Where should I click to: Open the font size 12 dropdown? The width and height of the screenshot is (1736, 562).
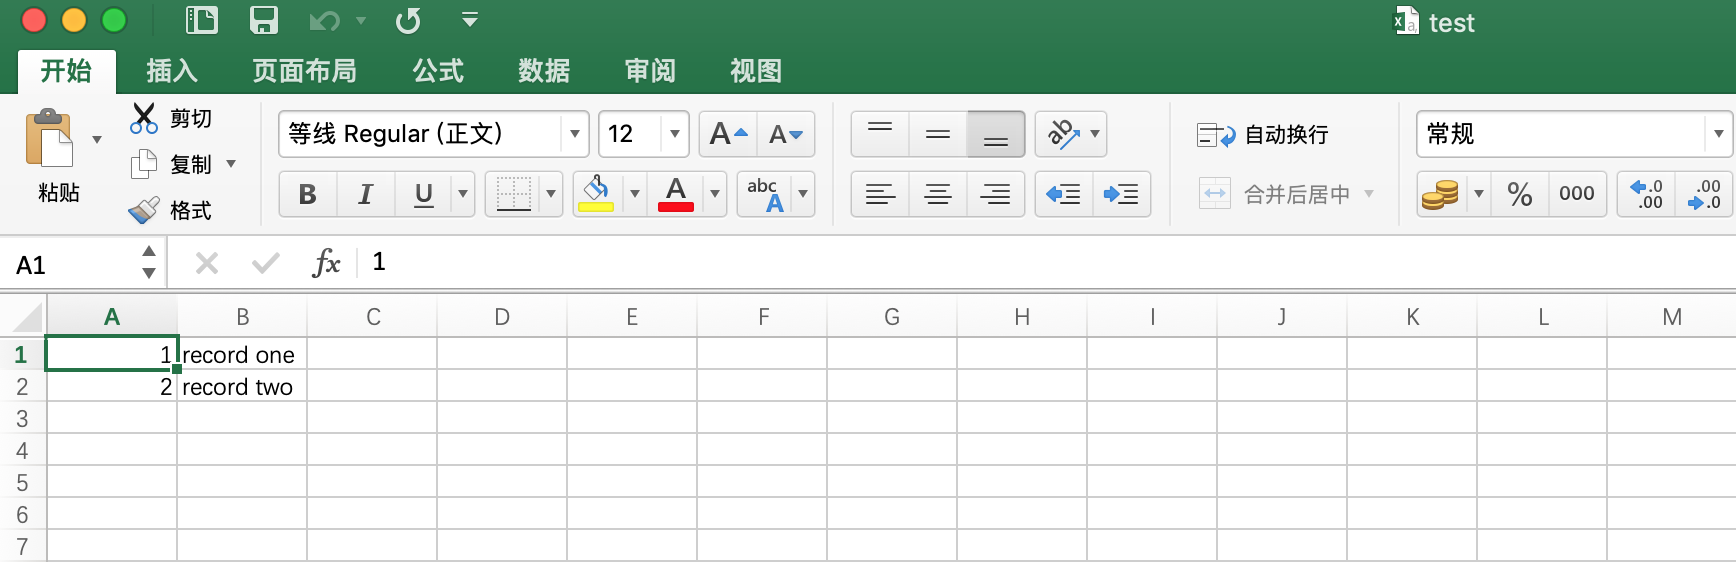pyautogui.click(x=675, y=134)
